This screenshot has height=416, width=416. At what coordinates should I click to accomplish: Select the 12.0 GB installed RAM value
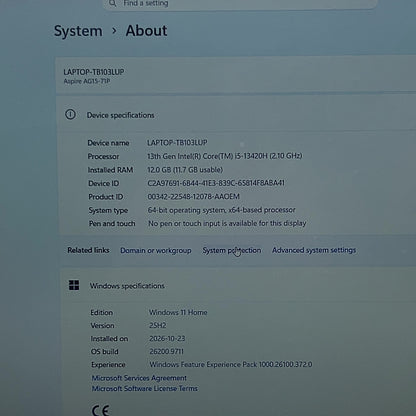185,170
